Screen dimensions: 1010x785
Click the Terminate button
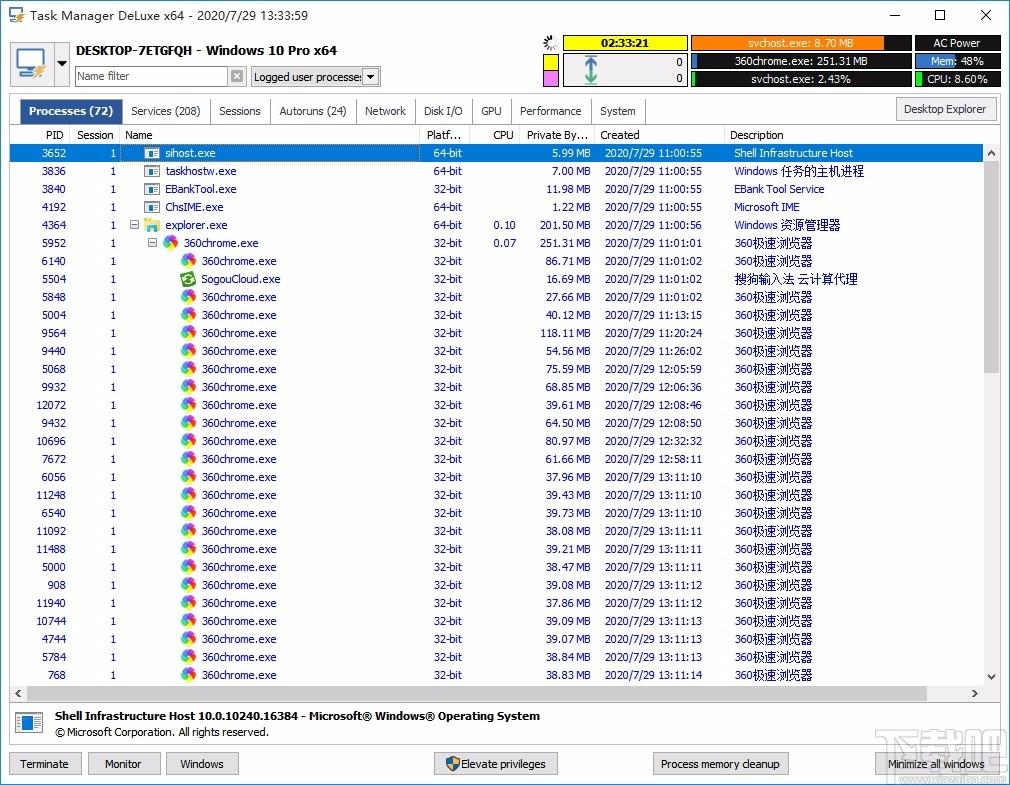pyautogui.click(x=44, y=764)
